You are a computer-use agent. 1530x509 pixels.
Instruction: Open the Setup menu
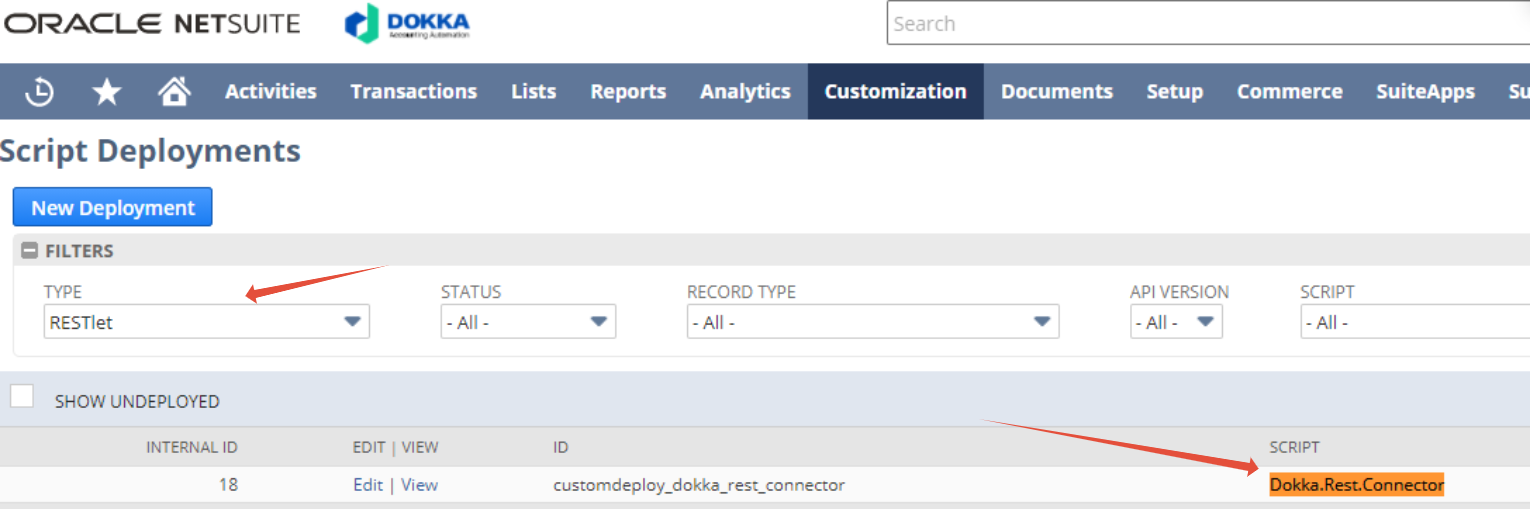1175,91
